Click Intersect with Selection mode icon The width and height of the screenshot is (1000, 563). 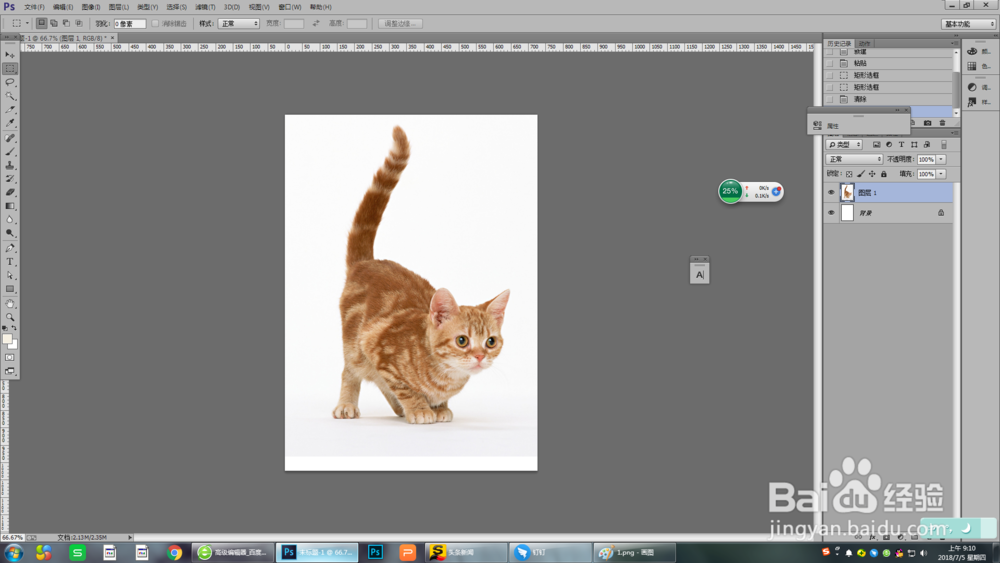[79, 23]
